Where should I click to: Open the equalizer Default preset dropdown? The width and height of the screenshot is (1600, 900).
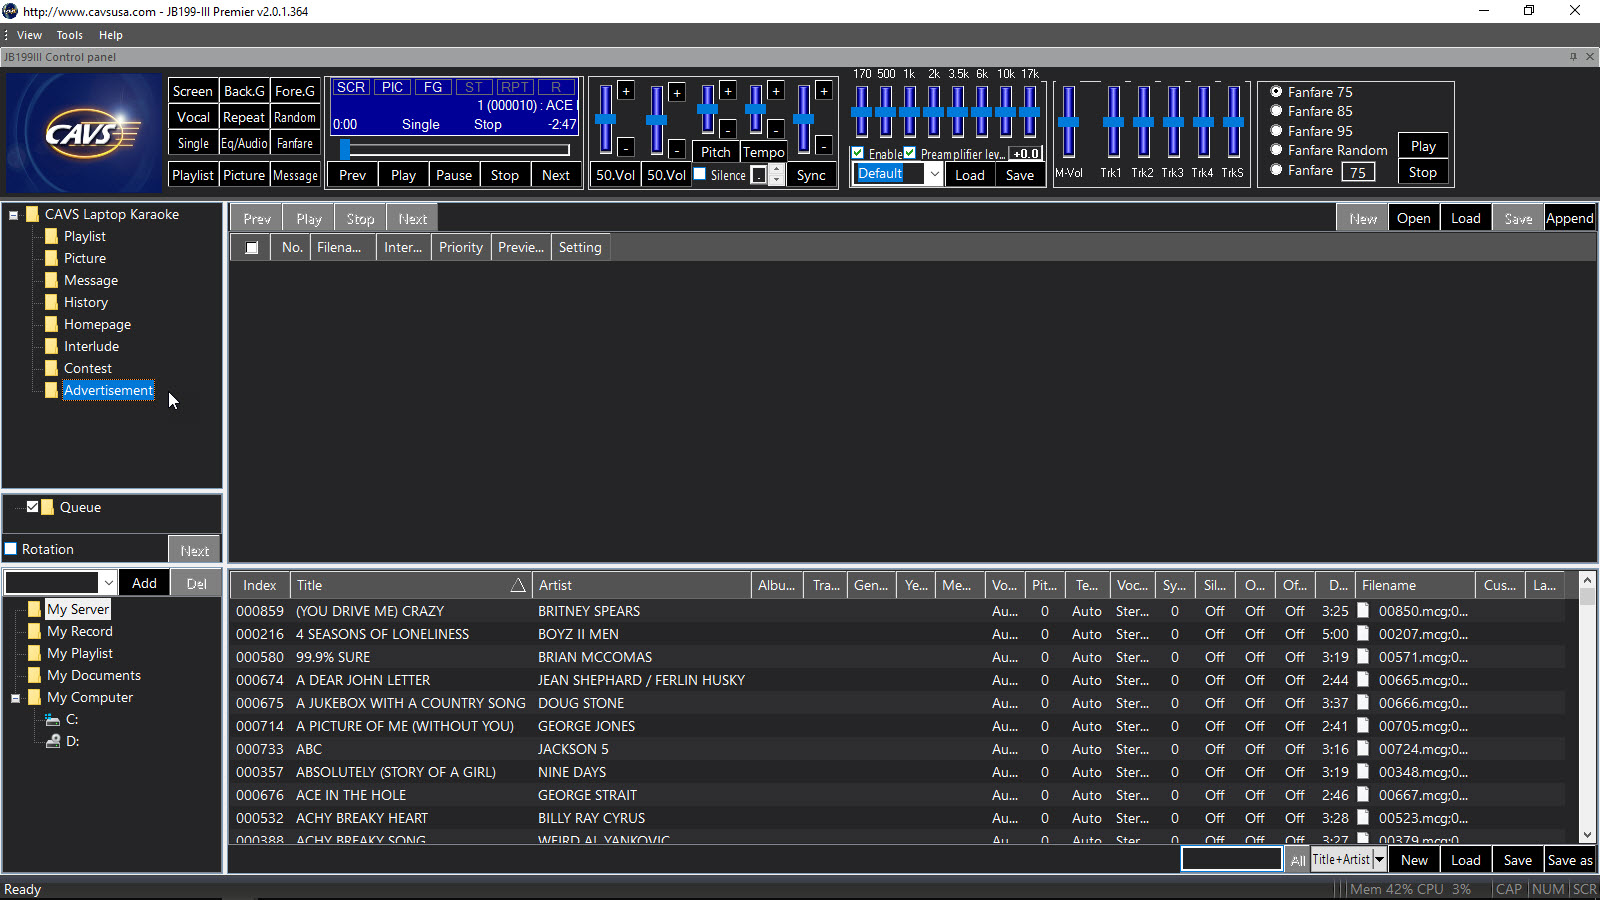(x=934, y=174)
